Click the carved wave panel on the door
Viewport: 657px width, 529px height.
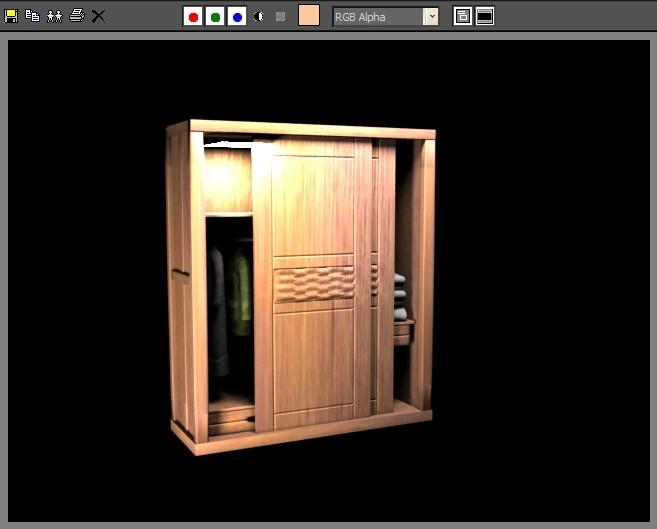pyautogui.click(x=314, y=284)
